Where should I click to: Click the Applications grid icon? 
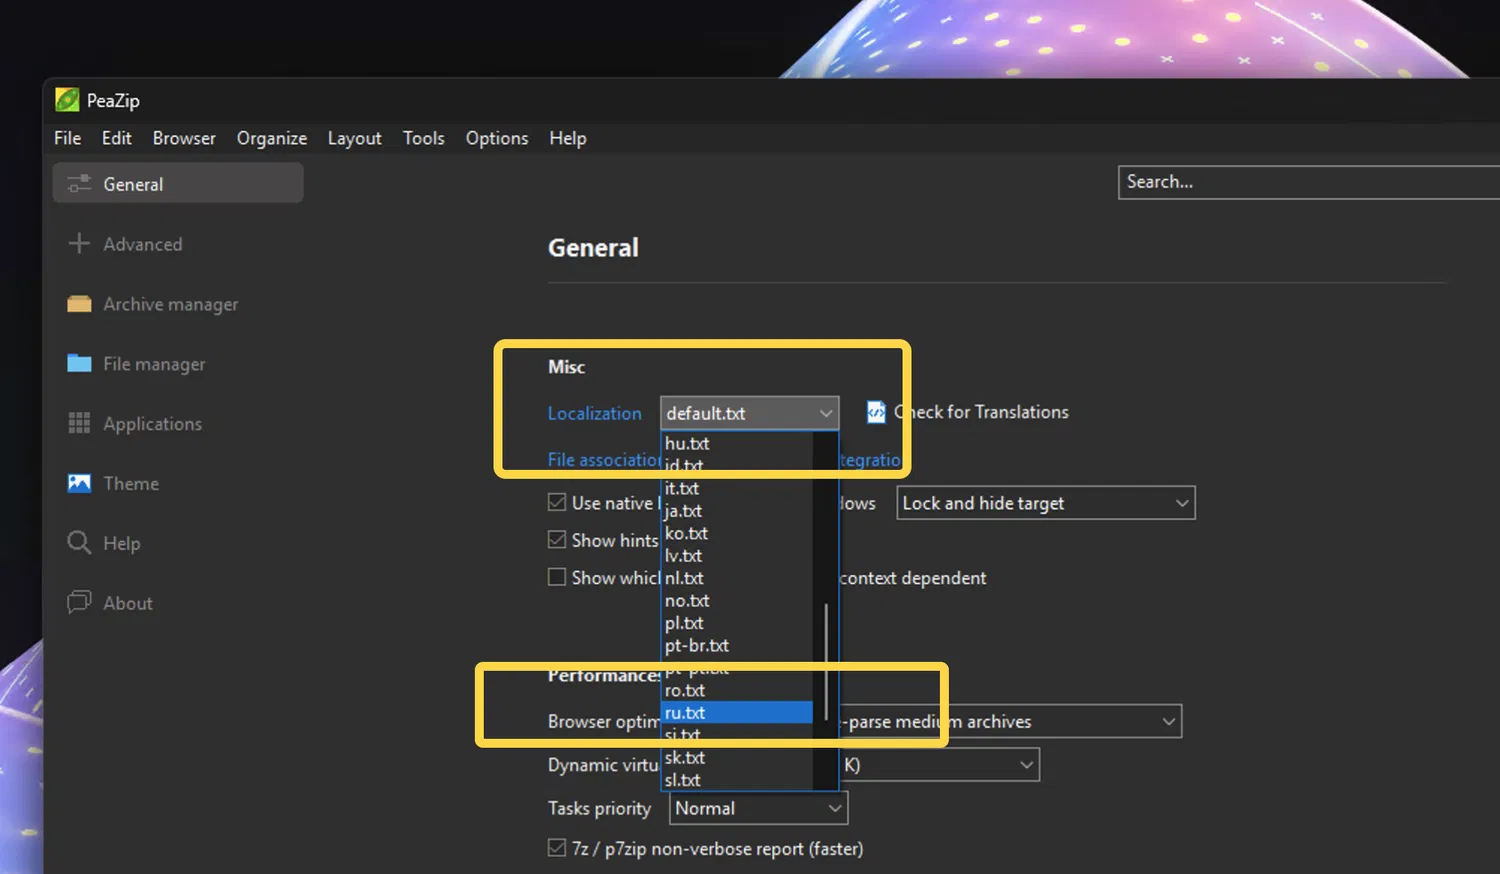click(x=79, y=423)
